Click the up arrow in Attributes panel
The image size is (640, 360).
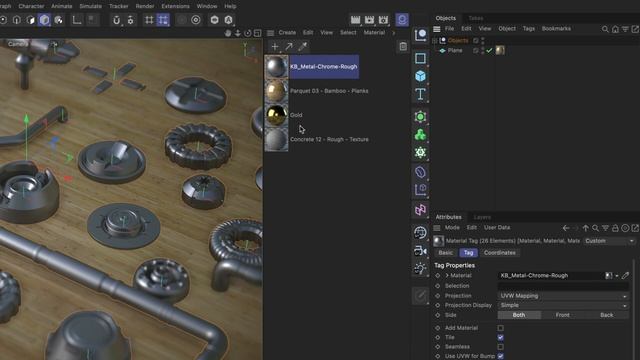point(586,228)
